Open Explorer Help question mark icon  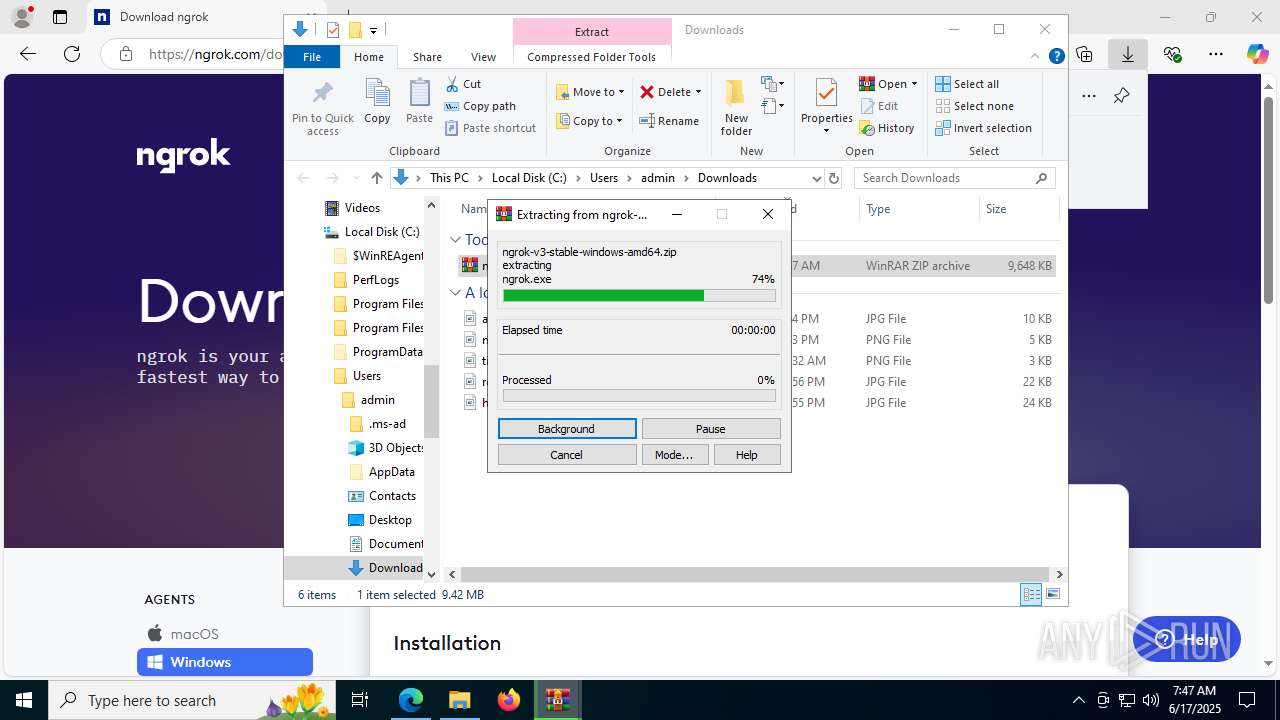click(x=1056, y=57)
